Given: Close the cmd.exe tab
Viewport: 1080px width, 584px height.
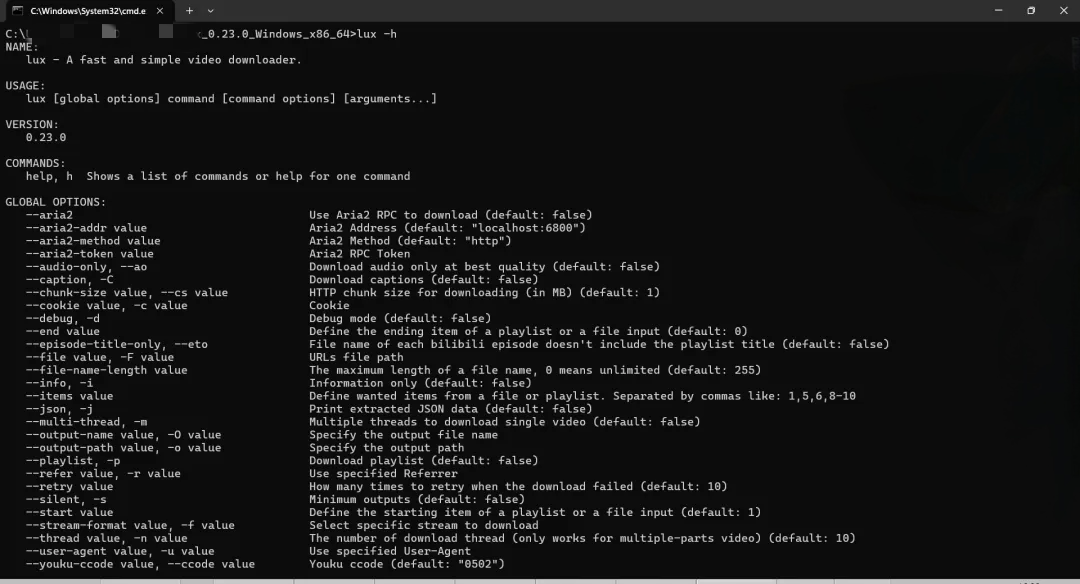Looking at the screenshot, I should (160, 10).
